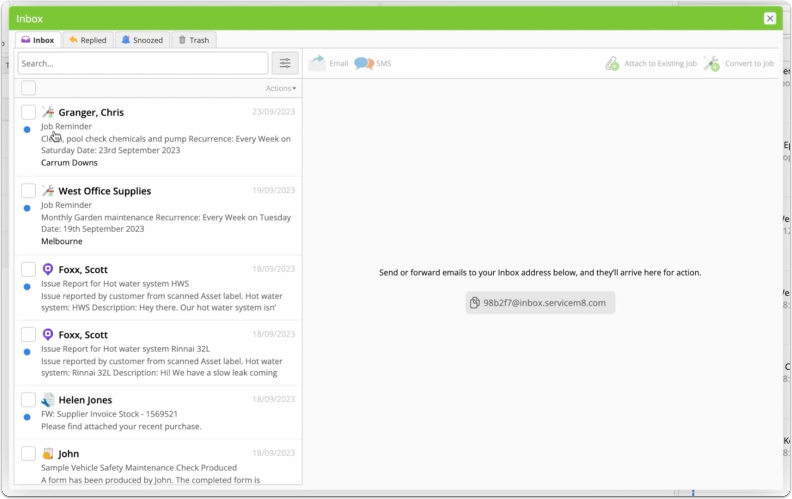Tick the checkbox for West Office Supplies
Viewport: 792px width, 499px height.
pos(28,190)
